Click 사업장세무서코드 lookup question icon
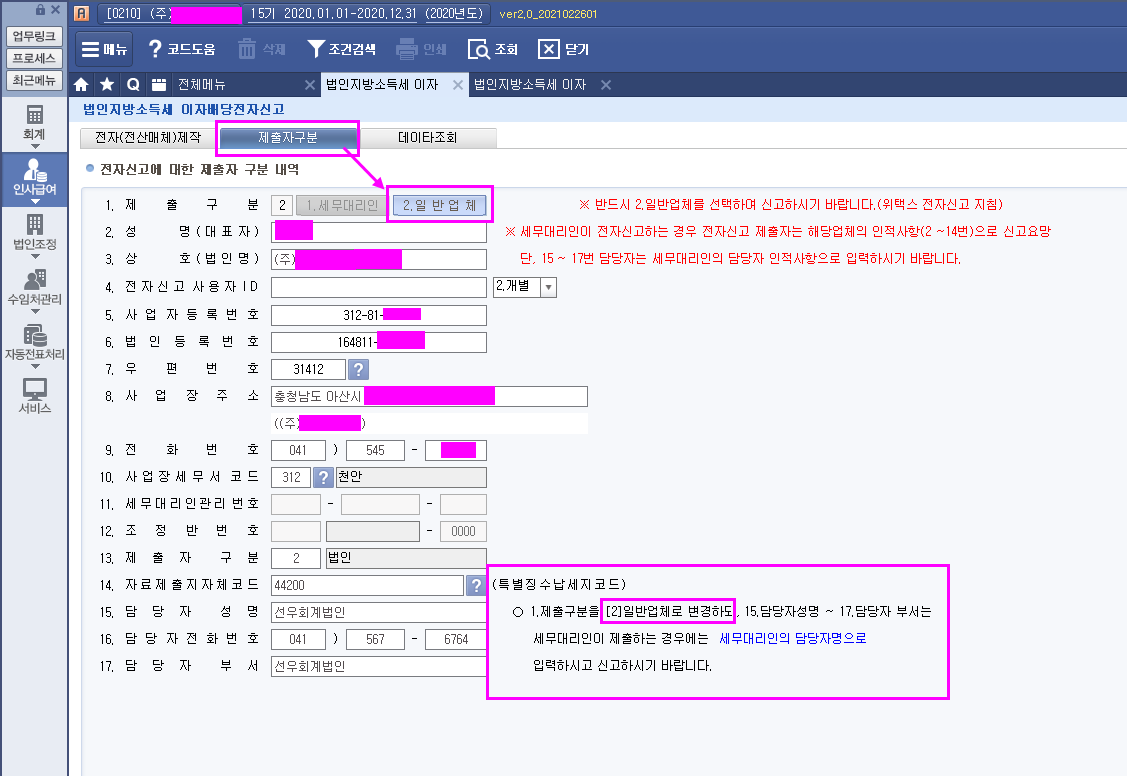1127x776 pixels. [324, 477]
